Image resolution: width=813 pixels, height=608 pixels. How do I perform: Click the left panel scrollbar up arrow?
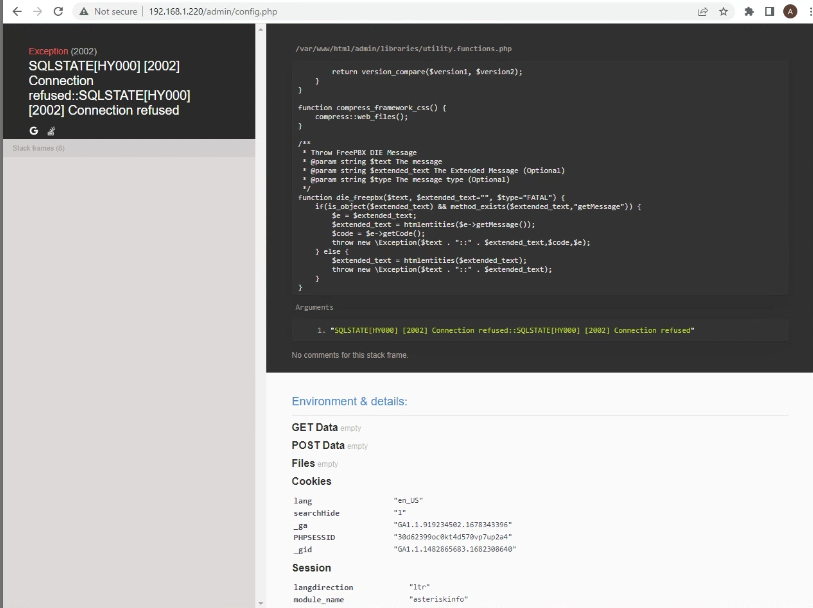pyautogui.click(x=260, y=30)
